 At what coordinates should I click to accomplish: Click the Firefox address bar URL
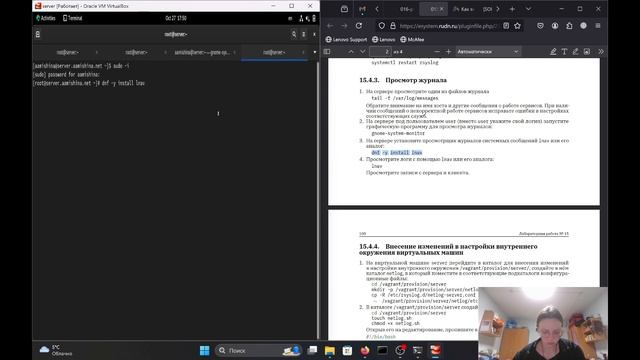click(448, 26)
